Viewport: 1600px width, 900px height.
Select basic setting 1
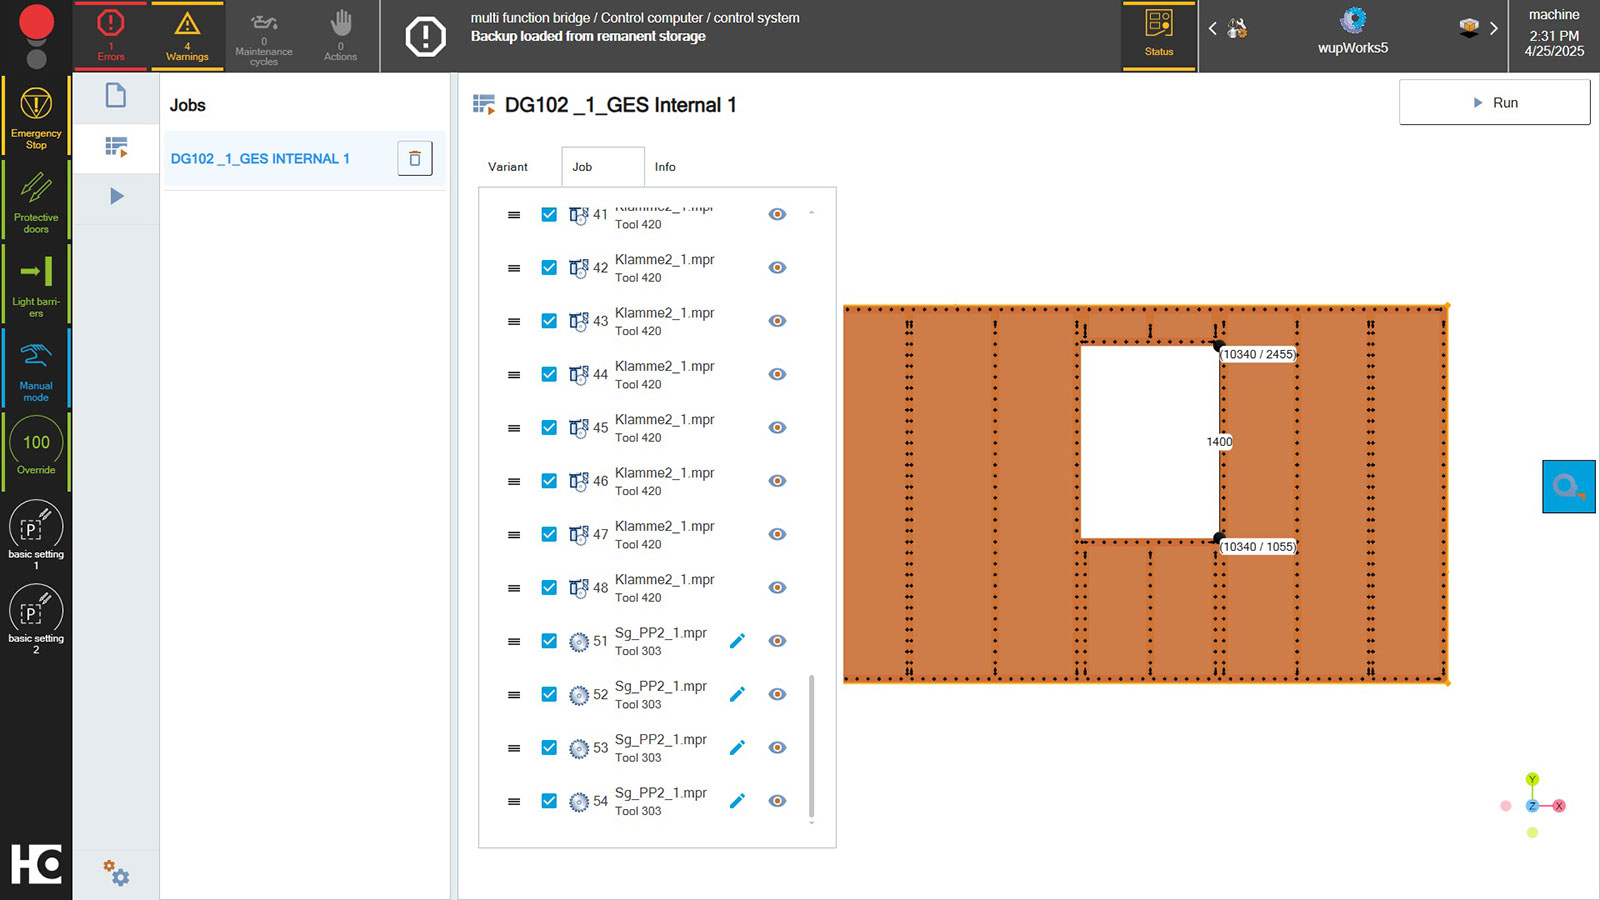click(36, 535)
